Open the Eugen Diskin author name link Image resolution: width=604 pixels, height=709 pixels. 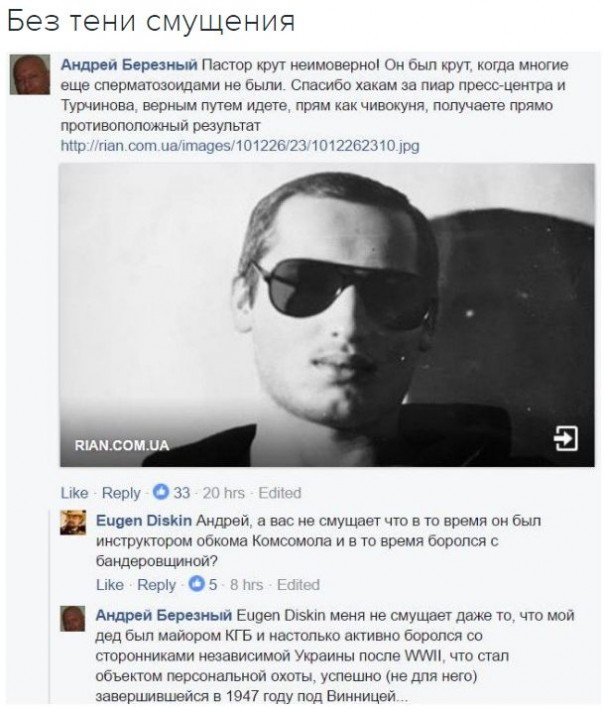point(144,520)
